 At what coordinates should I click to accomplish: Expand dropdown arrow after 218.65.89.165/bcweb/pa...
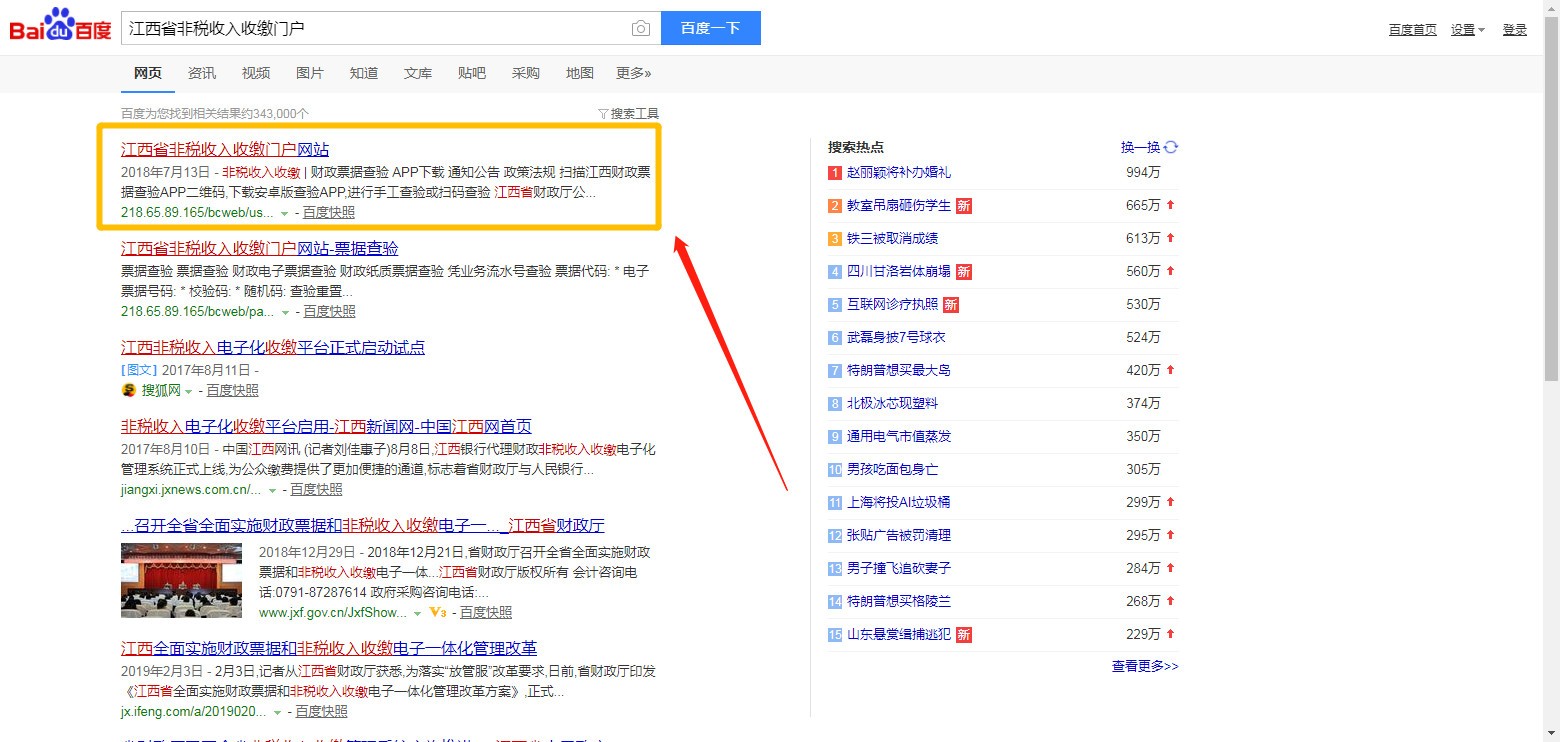coord(285,312)
